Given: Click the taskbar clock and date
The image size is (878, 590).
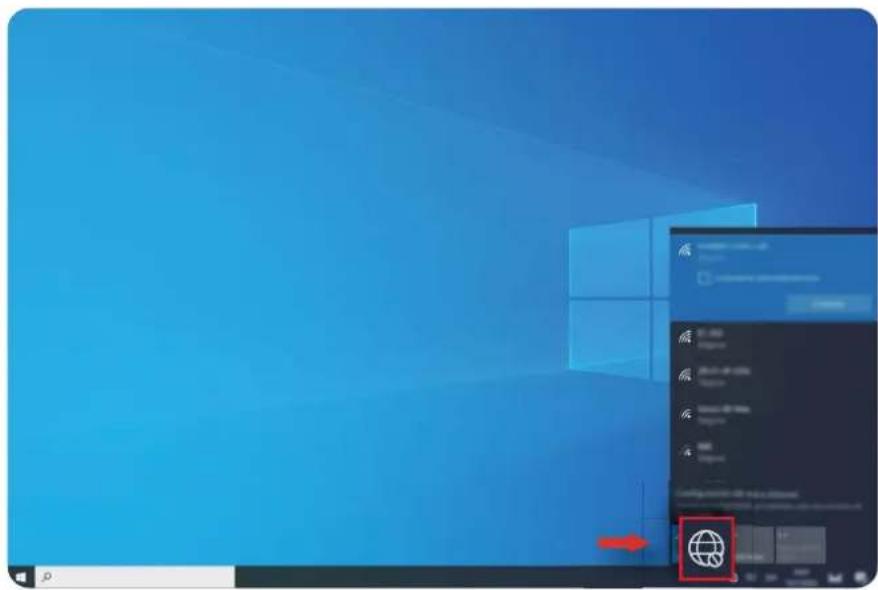Looking at the screenshot, I should 801,577.
